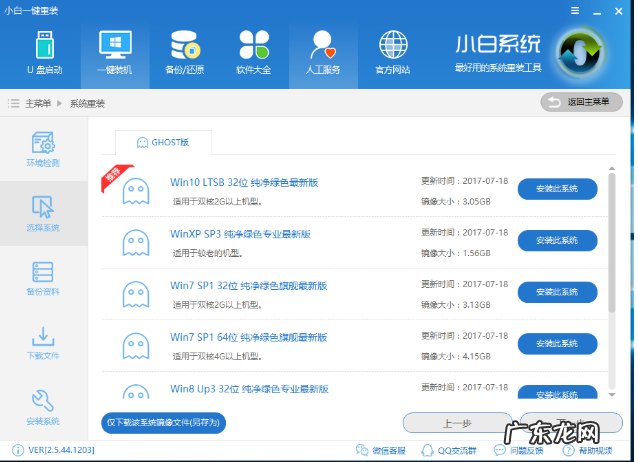Open 人工服务 support
The image size is (638, 462).
(323, 53)
